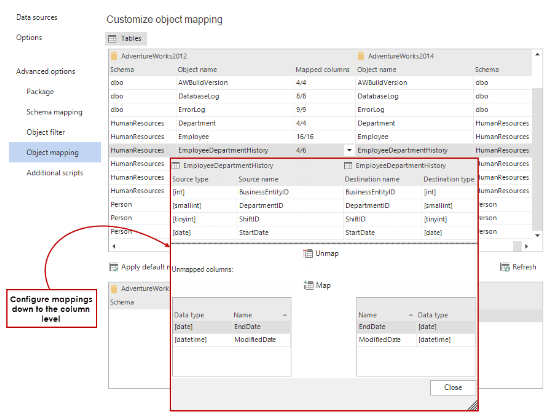Click the Unmap columns icon
551x419 pixels.
click(308, 253)
